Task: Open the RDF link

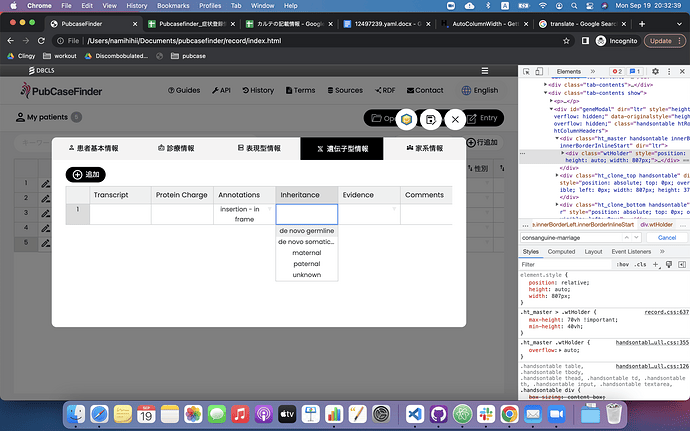Action: 385,90
